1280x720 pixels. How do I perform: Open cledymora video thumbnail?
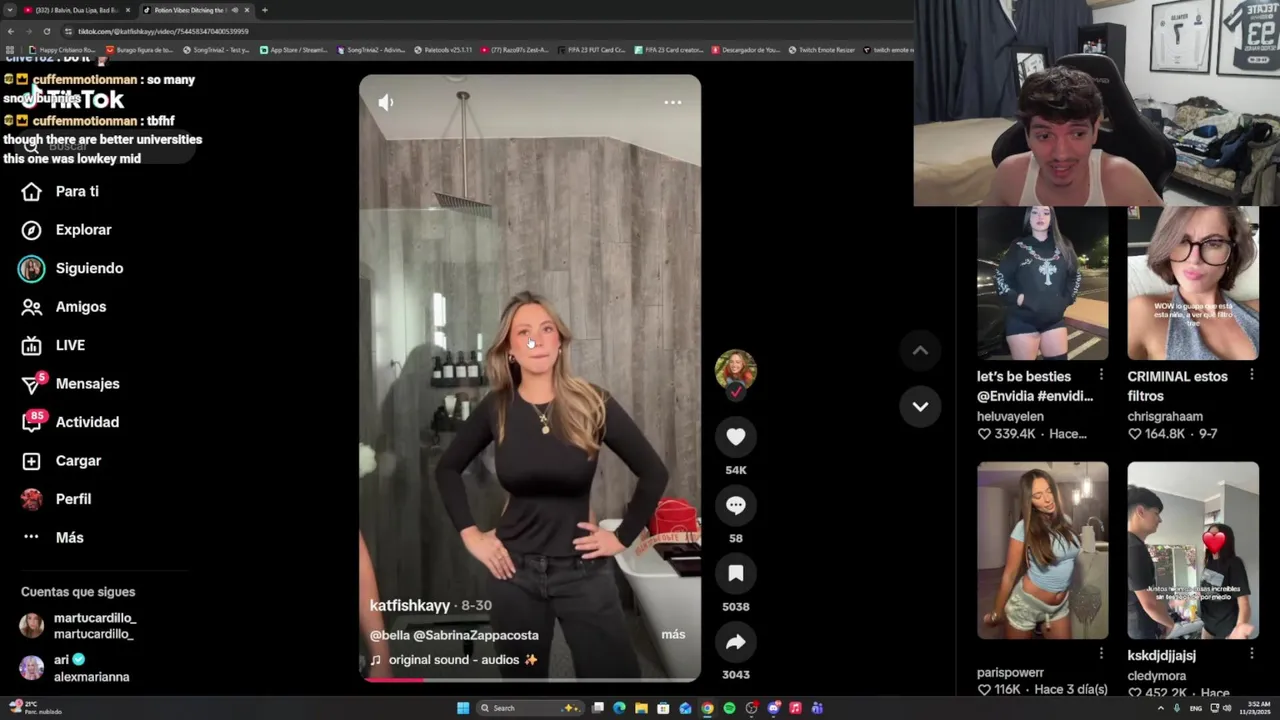click(x=1193, y=550)
